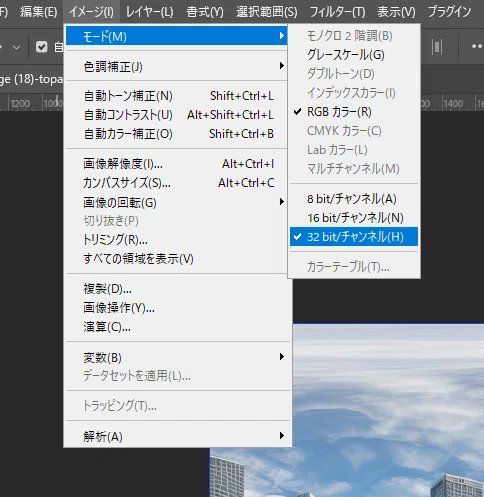The height and width of the screenshot is (497, 484).
Task: Select the document tab ending in (18)-topa
Action: click(x=32, y=79)
